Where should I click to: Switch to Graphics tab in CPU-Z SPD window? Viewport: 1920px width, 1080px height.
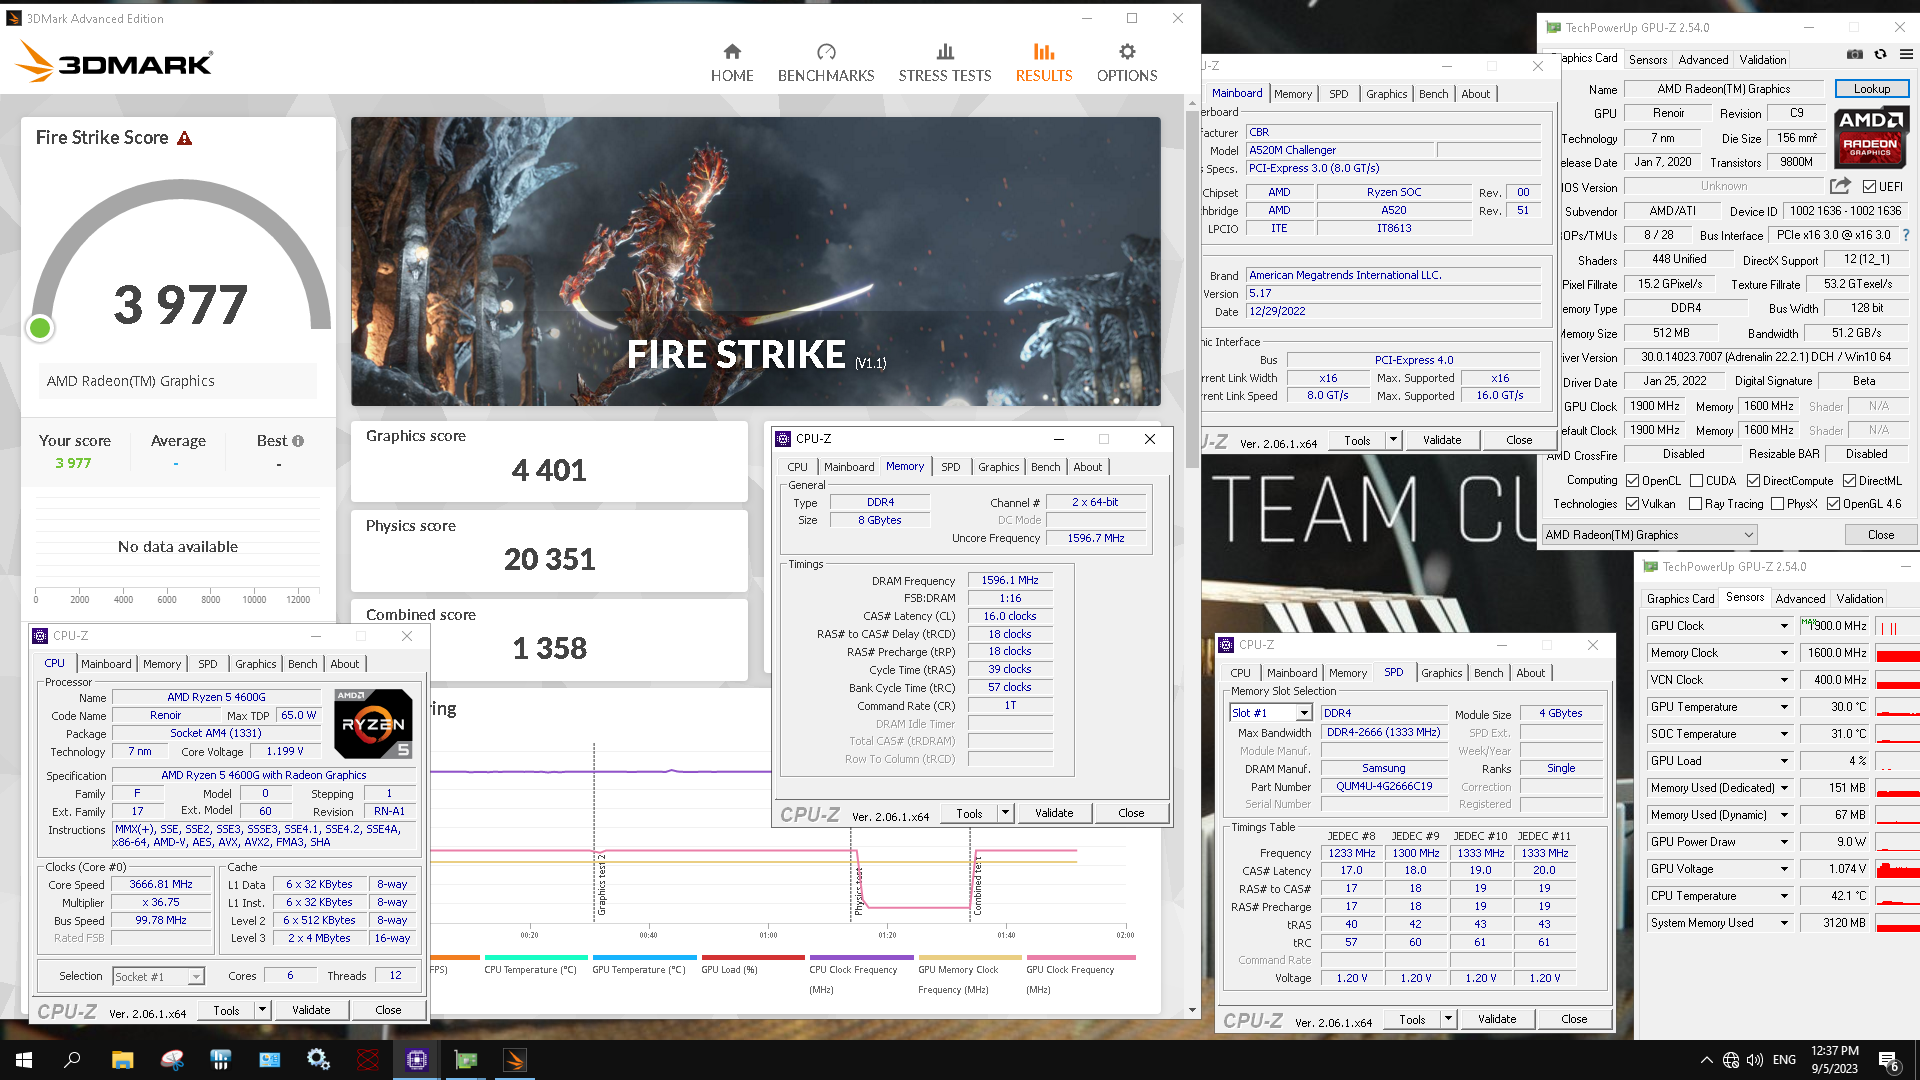(x=1441, y=673)
